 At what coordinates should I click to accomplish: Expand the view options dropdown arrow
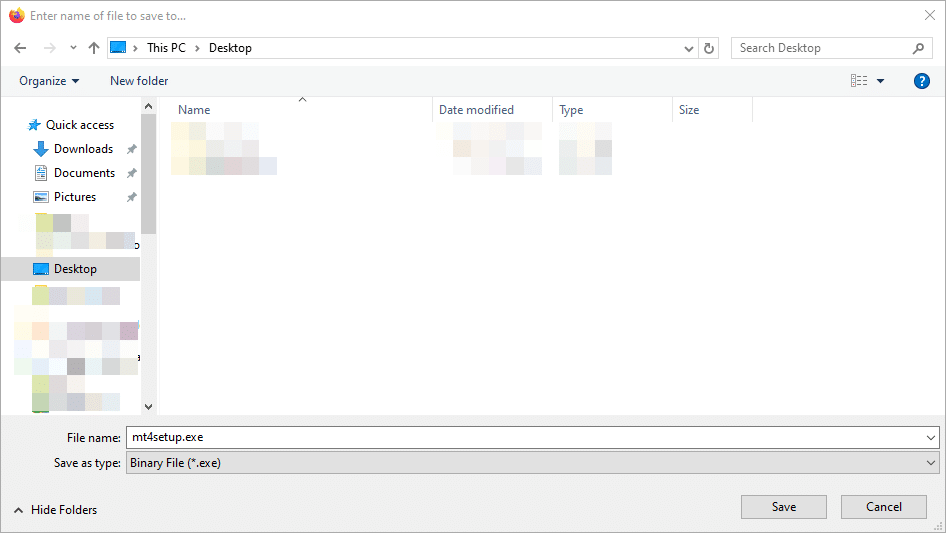tap(881, 81)
